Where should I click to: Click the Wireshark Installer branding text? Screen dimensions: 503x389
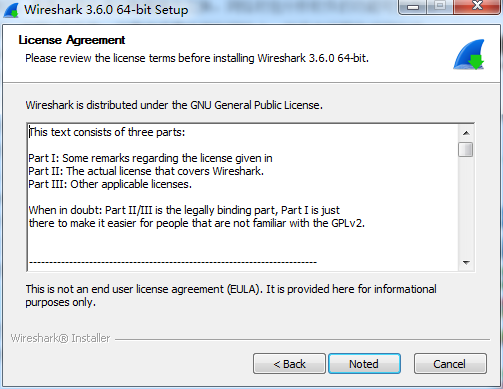click(x=60, y=338)
